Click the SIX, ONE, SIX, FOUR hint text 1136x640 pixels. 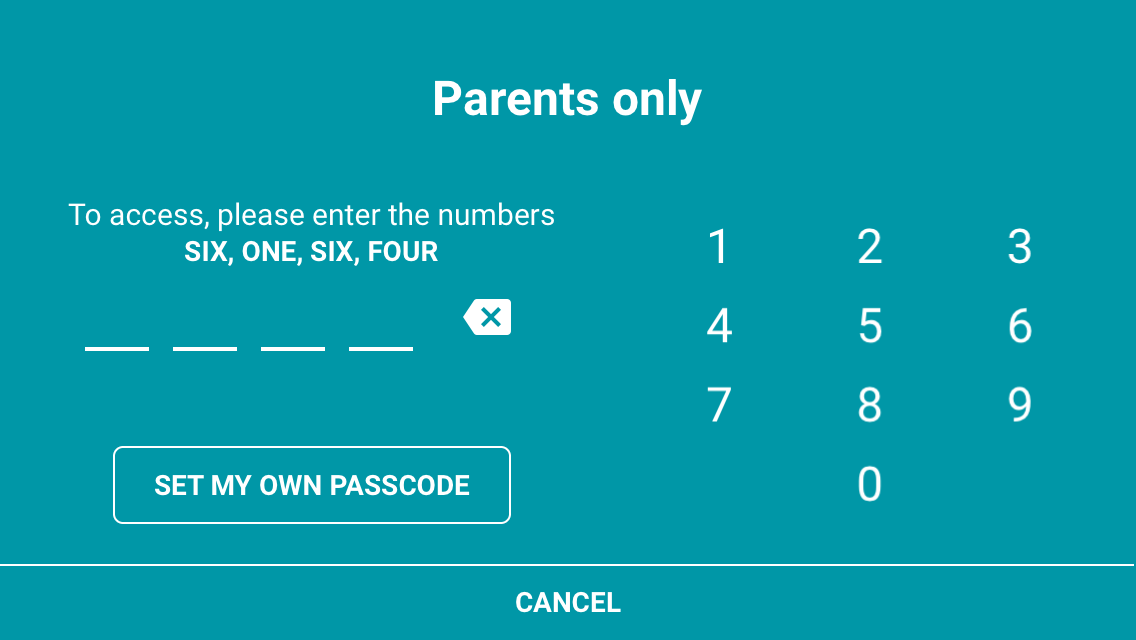tap(310, 251)
